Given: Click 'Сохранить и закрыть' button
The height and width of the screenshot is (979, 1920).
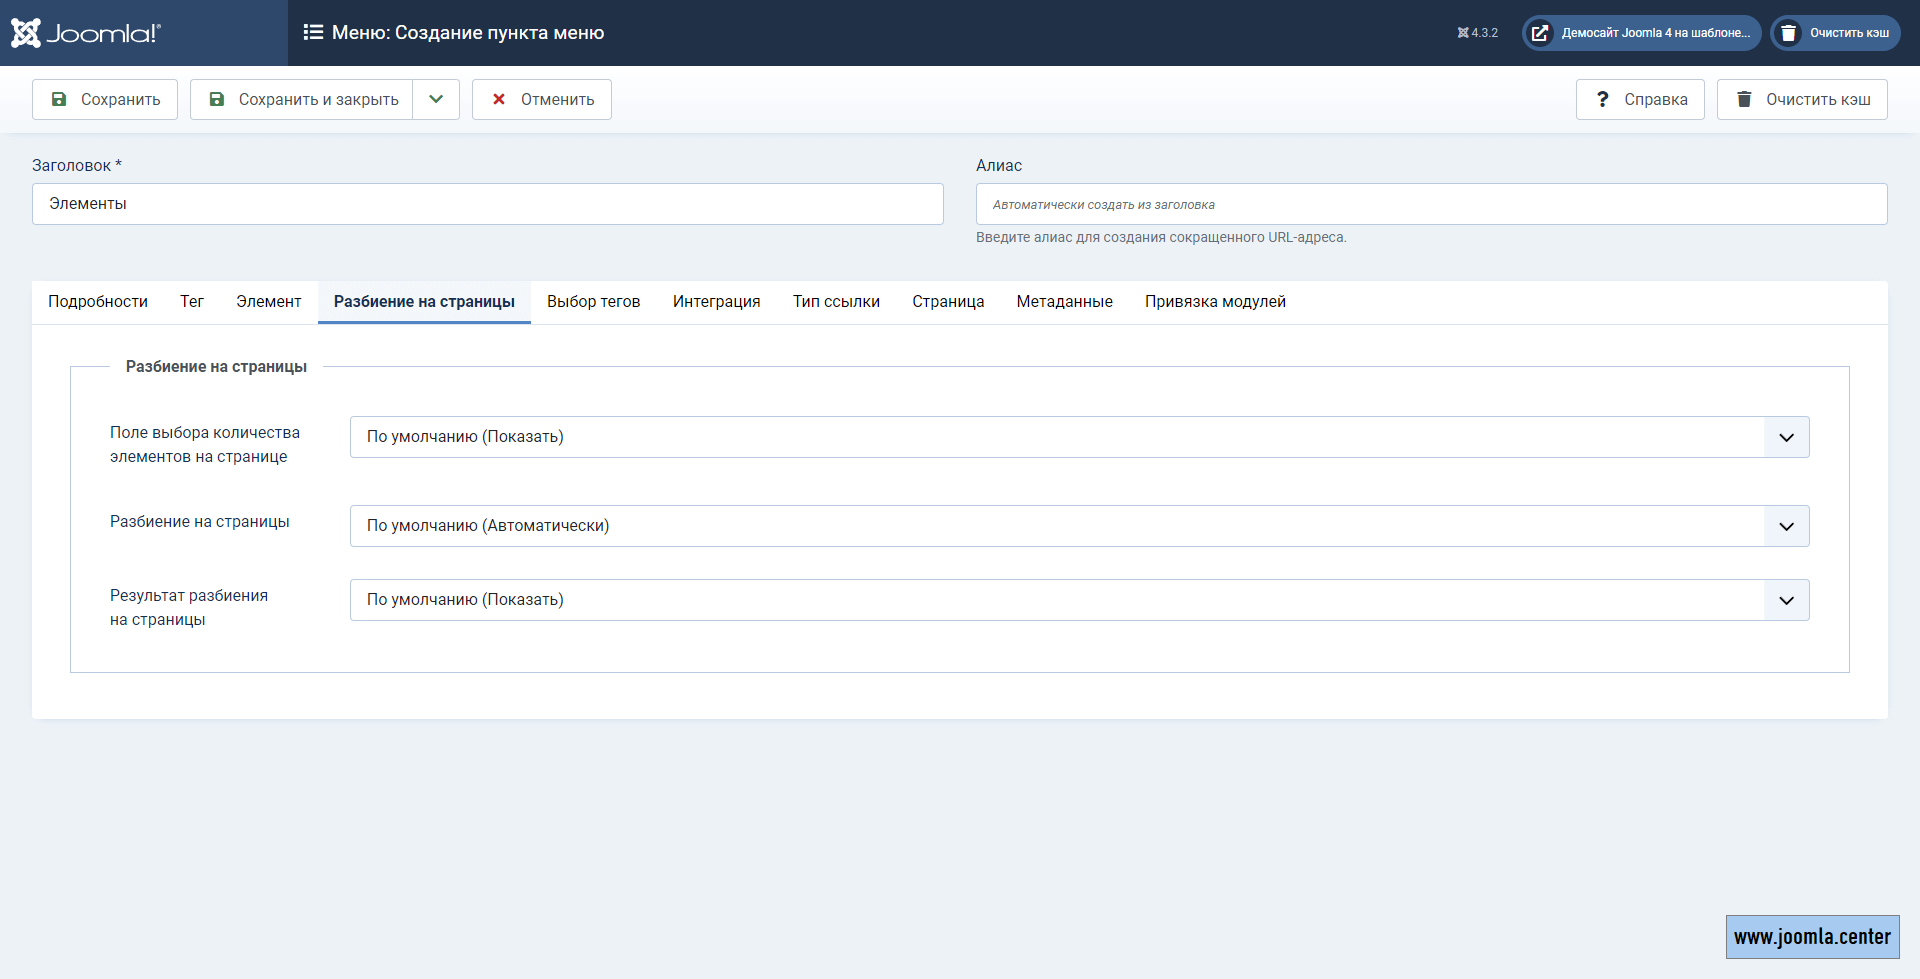Looking at the screenshot, I should point(303,100).
